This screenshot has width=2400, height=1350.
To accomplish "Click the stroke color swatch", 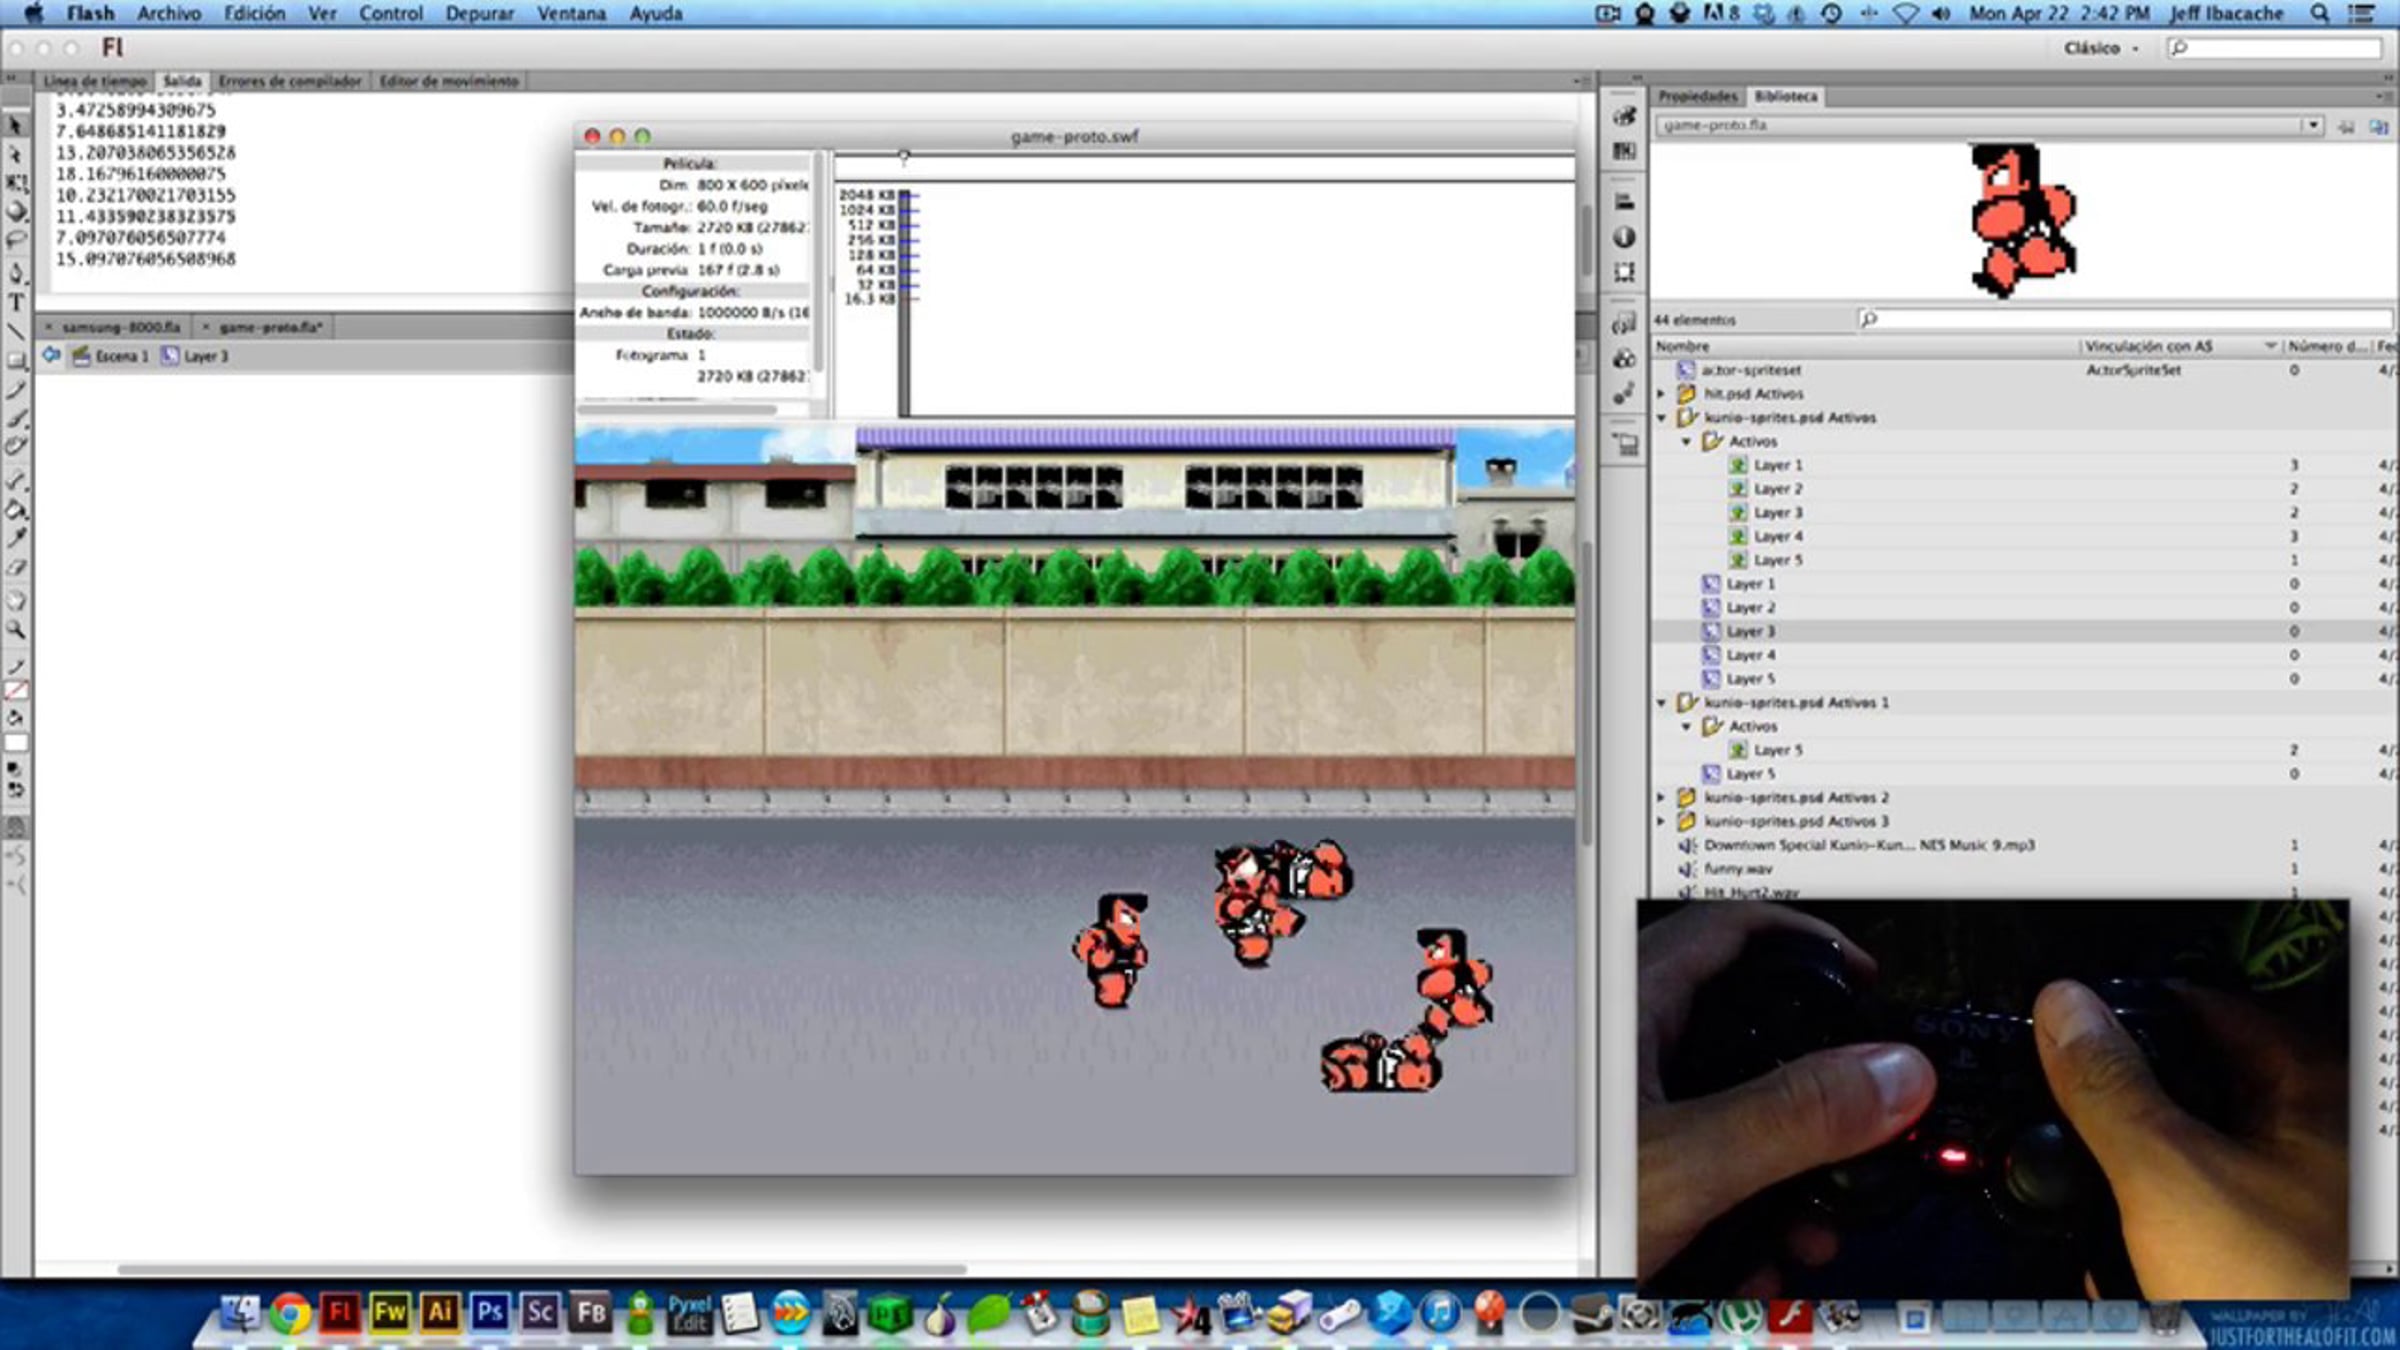I will click(16, 691).
